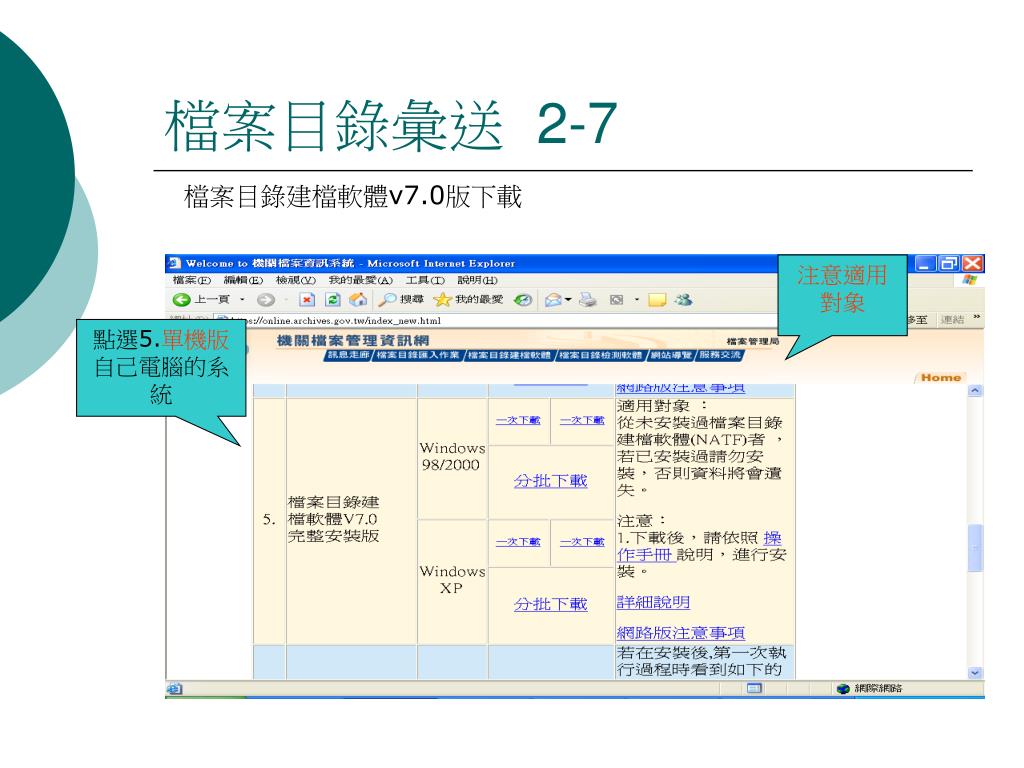Select the 檔案目錄匯入作業 site tab

pyautogui.click(x=418, y=355)
